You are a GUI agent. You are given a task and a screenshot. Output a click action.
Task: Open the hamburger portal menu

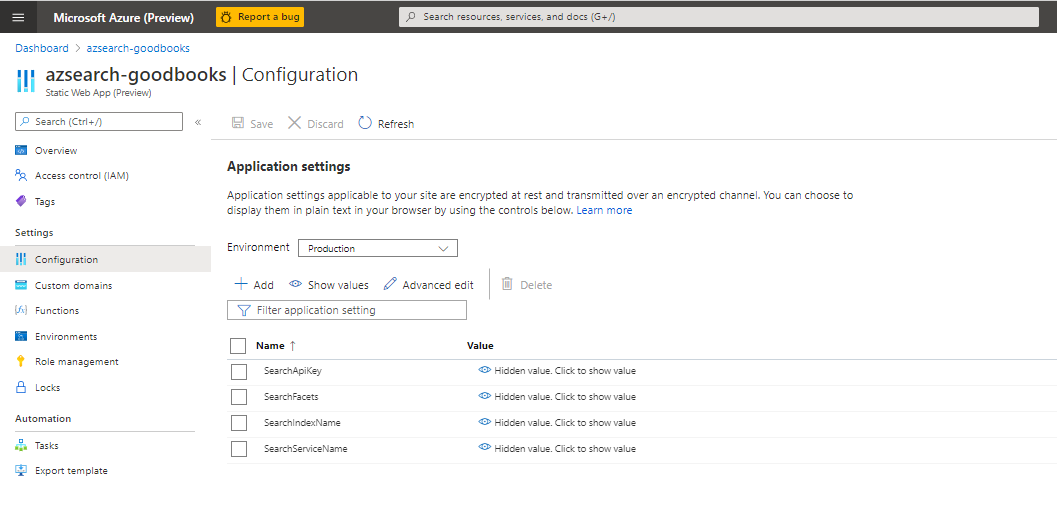(x=18, y=18)
